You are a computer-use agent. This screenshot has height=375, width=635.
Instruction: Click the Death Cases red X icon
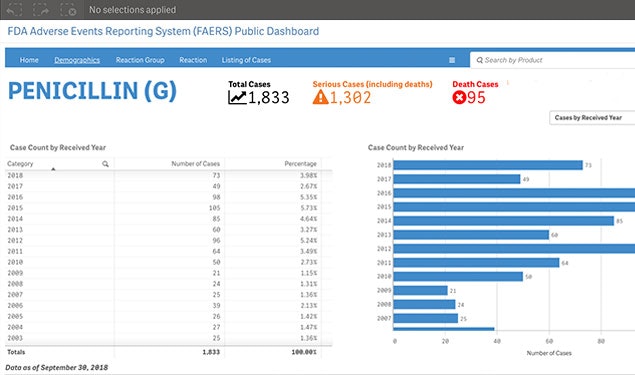(459, 98)
